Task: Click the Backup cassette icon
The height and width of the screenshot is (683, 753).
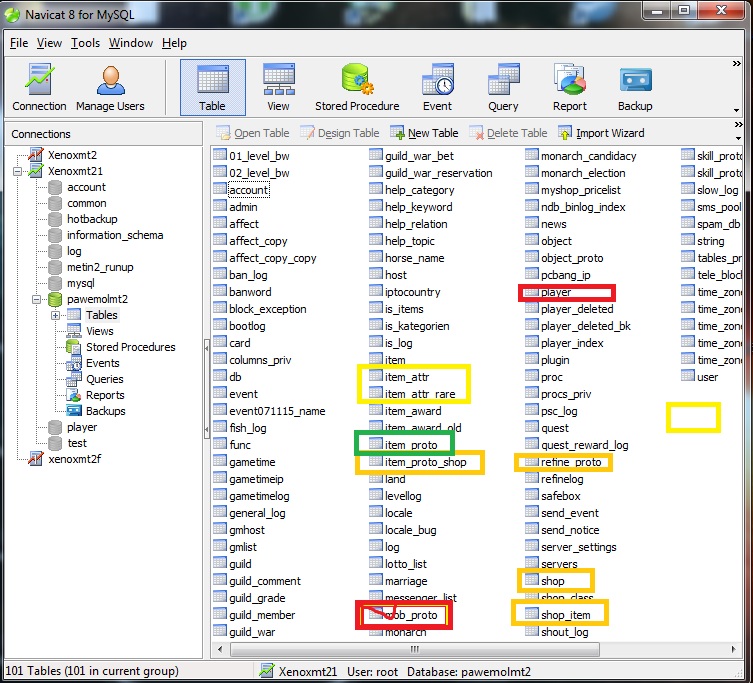Action: (635, 87)
